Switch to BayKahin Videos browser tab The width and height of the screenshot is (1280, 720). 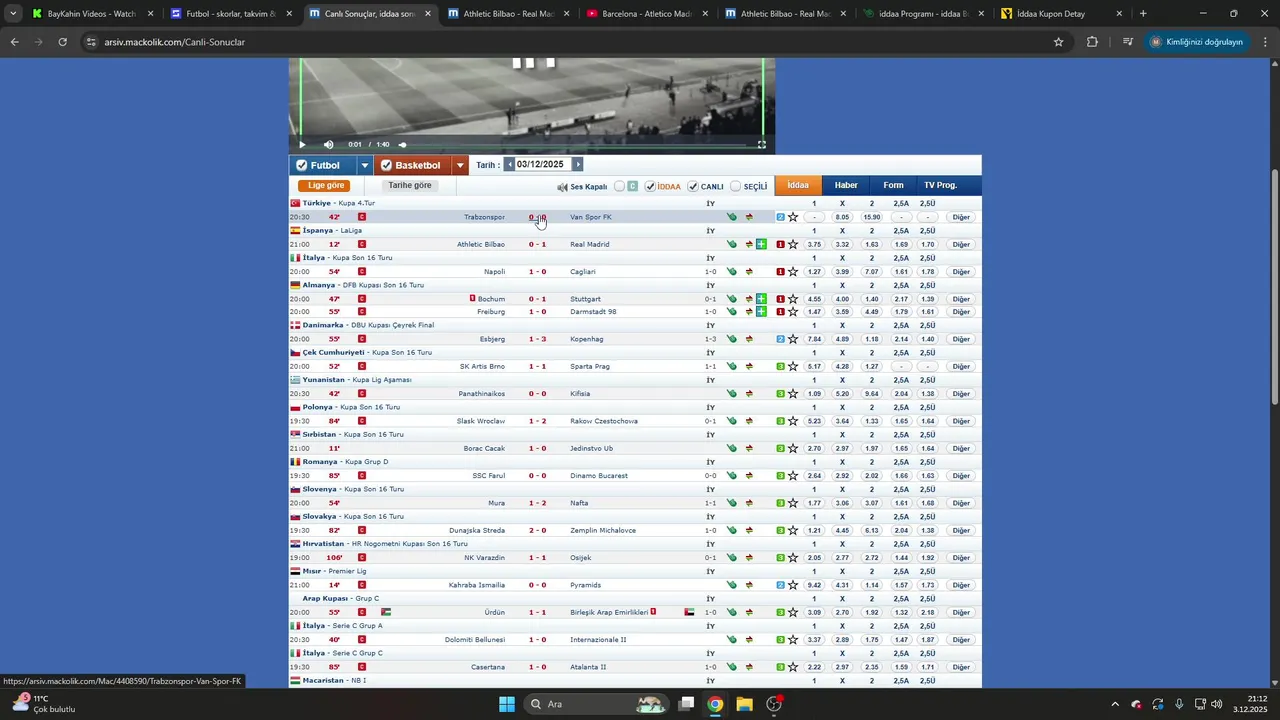click(90, 14)
